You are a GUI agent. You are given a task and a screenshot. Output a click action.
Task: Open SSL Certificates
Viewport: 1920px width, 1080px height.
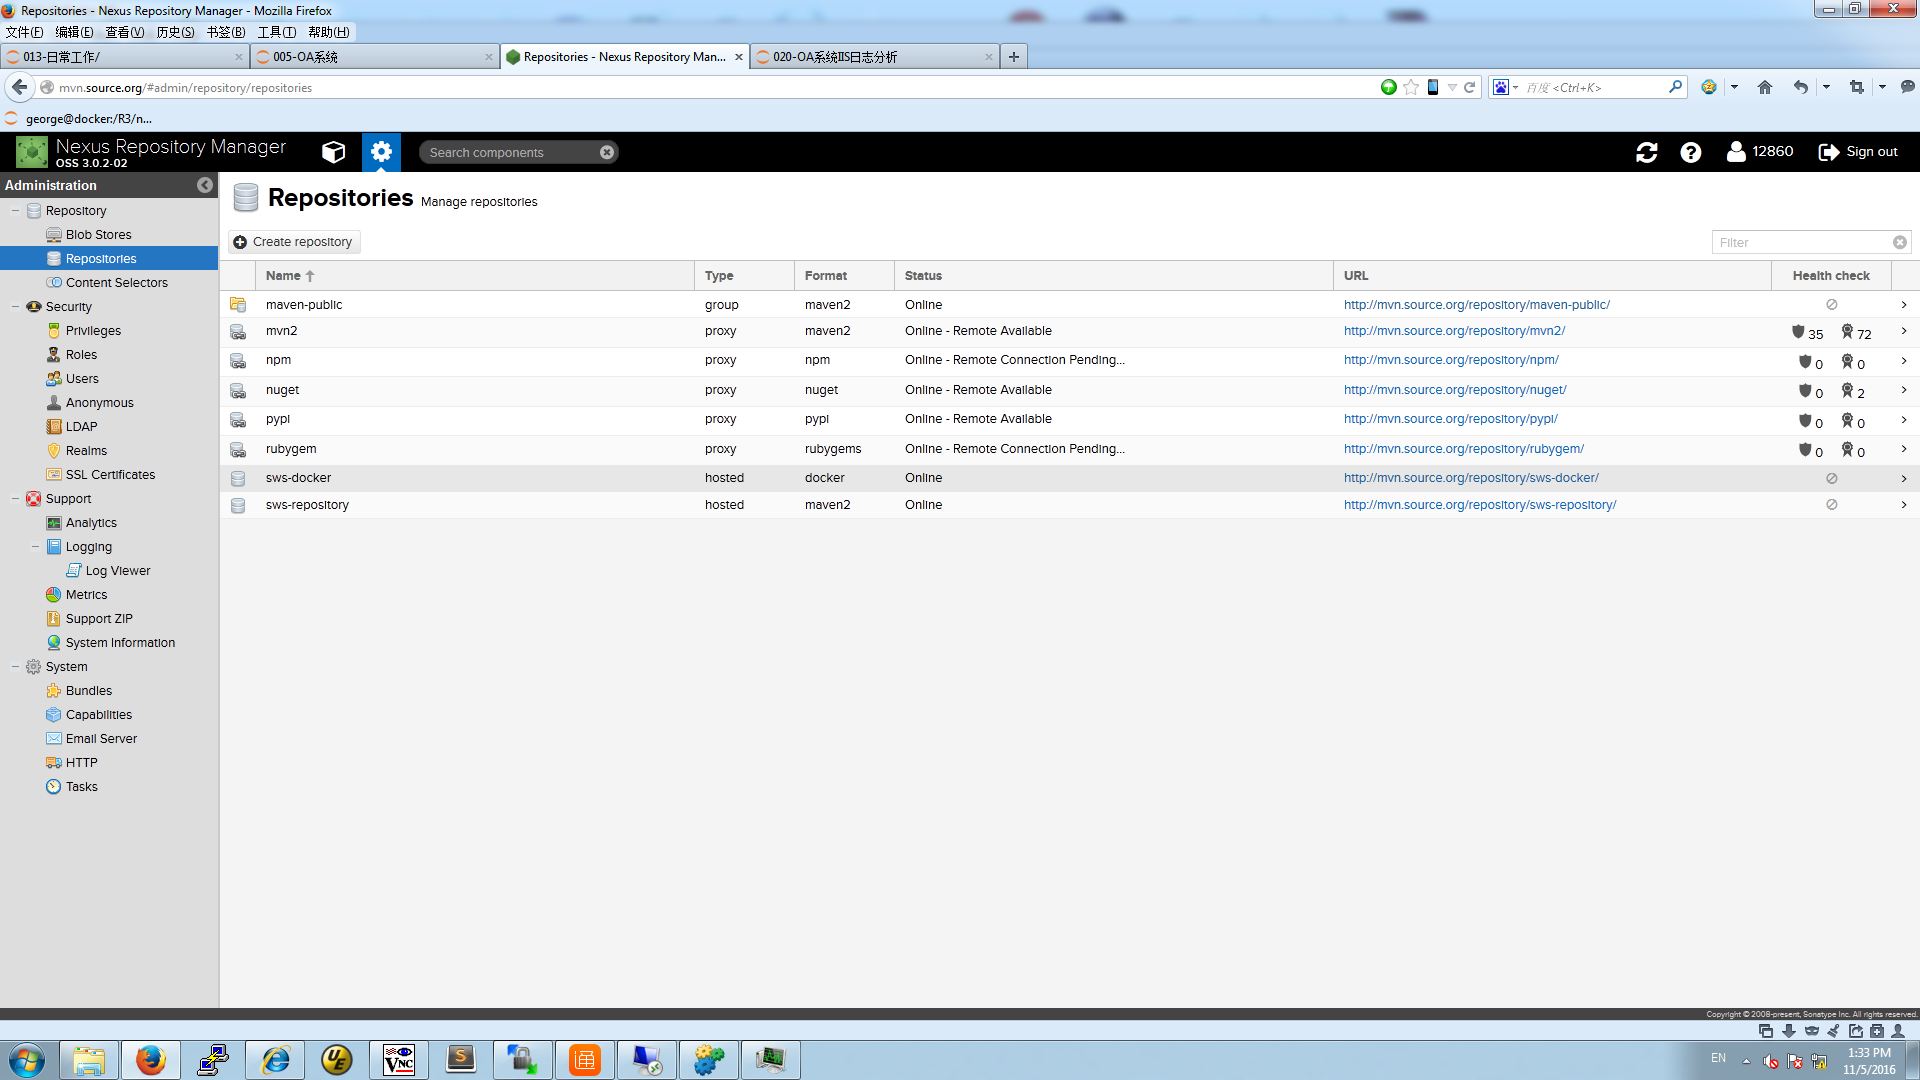click(110, 475)
